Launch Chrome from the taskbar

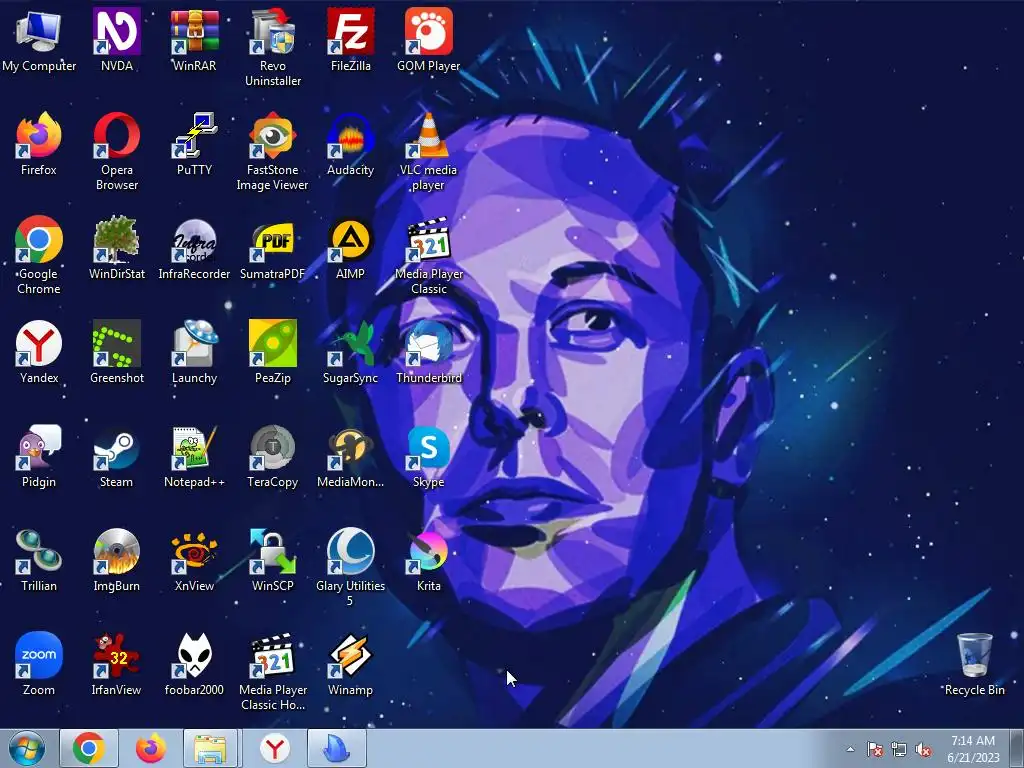click(89, 748)
